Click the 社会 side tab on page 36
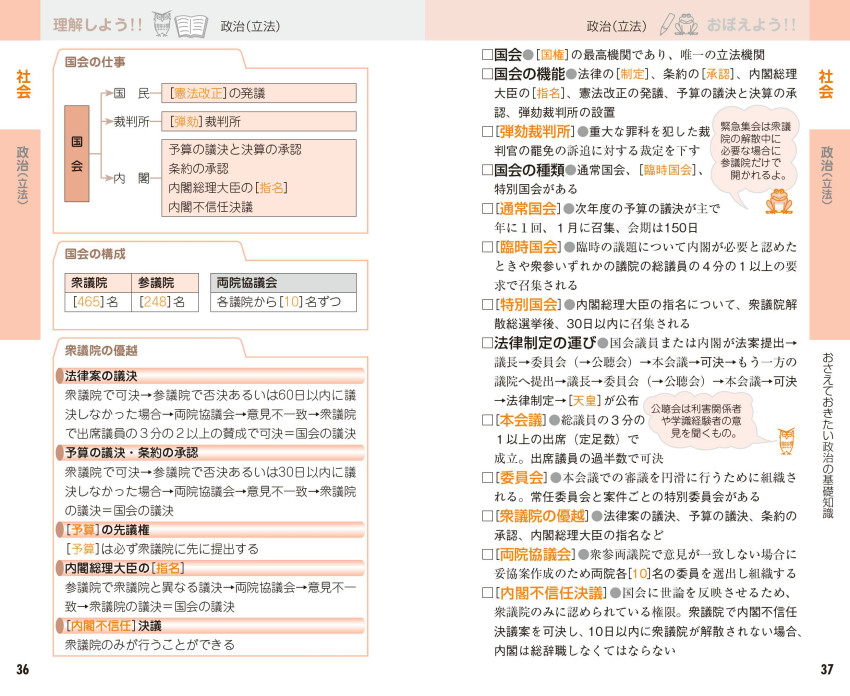The height and width of the screenshot is (696, 850). click(23, 84)
